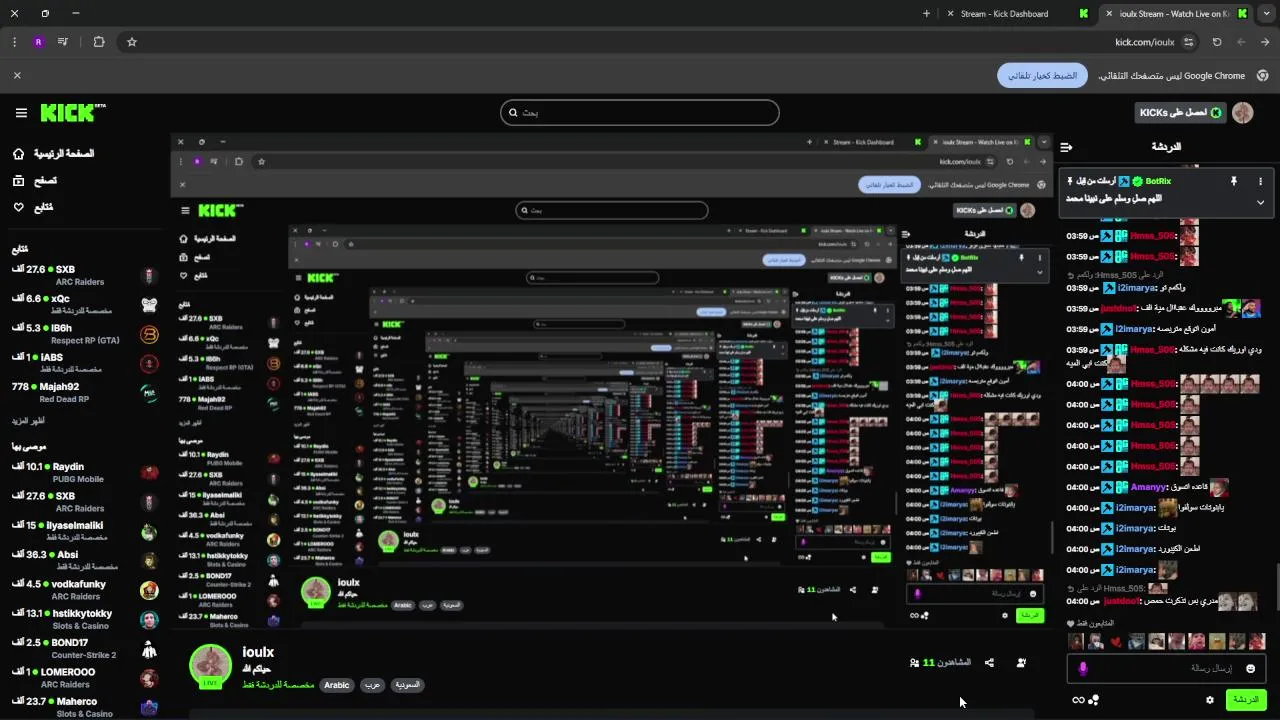Image resolution: width=1280 pixels, height=720 pixels.
Task: Dismiss the default browser infobar
Action: (17, 75)
